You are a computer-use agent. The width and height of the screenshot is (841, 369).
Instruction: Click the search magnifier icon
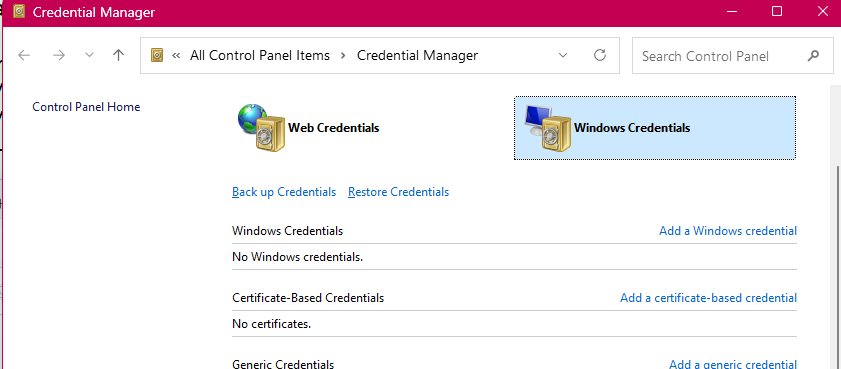(813, 55)
